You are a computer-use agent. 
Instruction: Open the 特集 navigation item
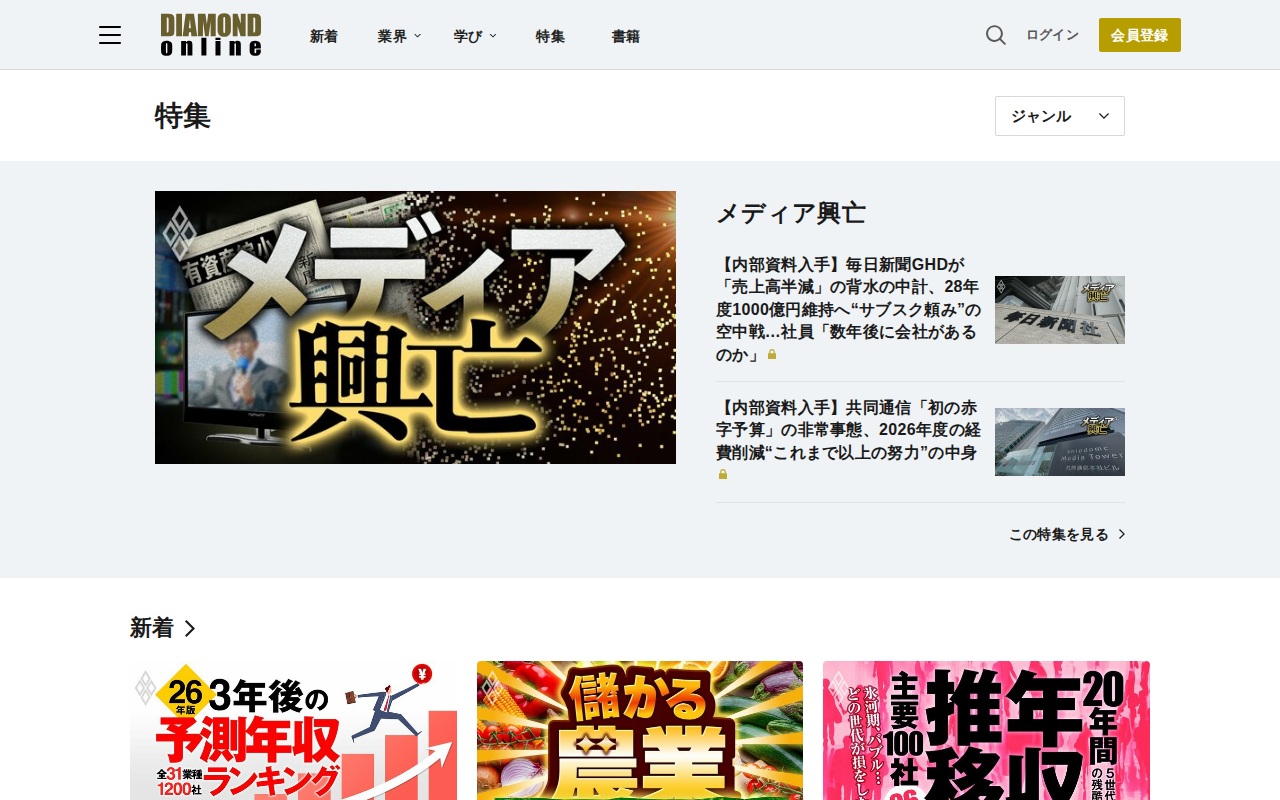[x=550, y=36]
